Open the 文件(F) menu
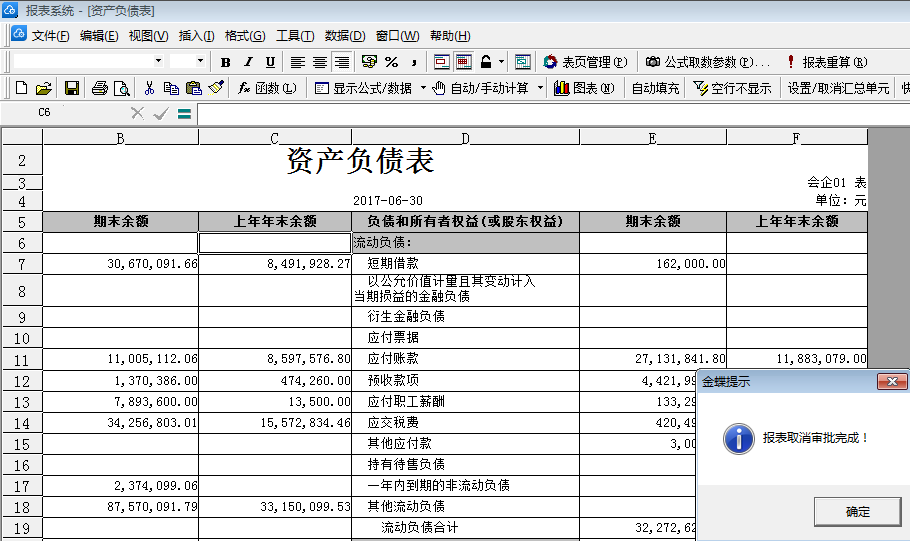This screenshot has width=910, height=541. click(x=50, y=36)
